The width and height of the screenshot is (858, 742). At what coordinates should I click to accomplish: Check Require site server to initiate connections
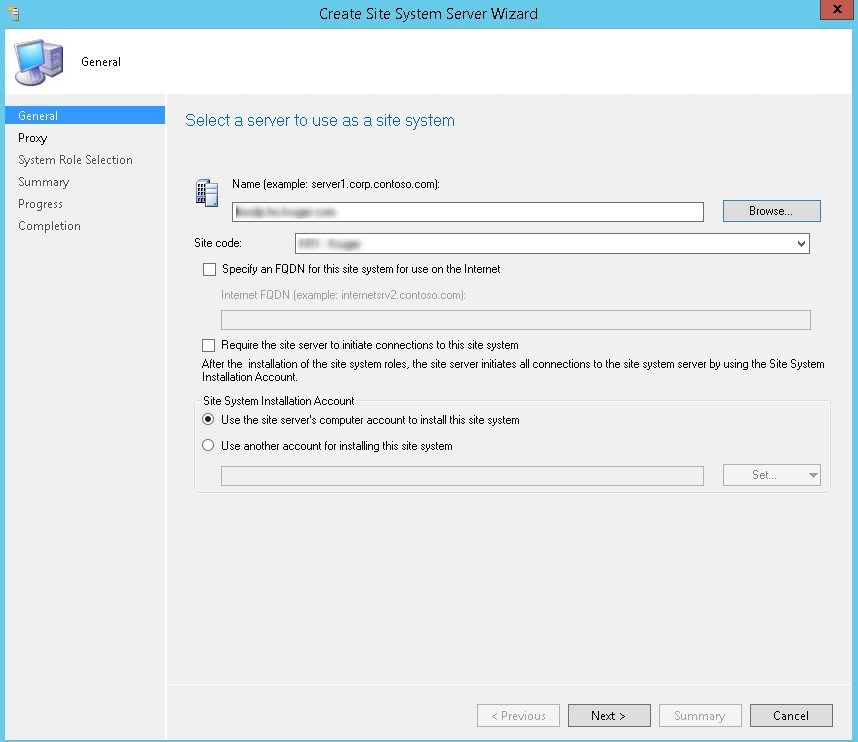[x=208, y=345]
